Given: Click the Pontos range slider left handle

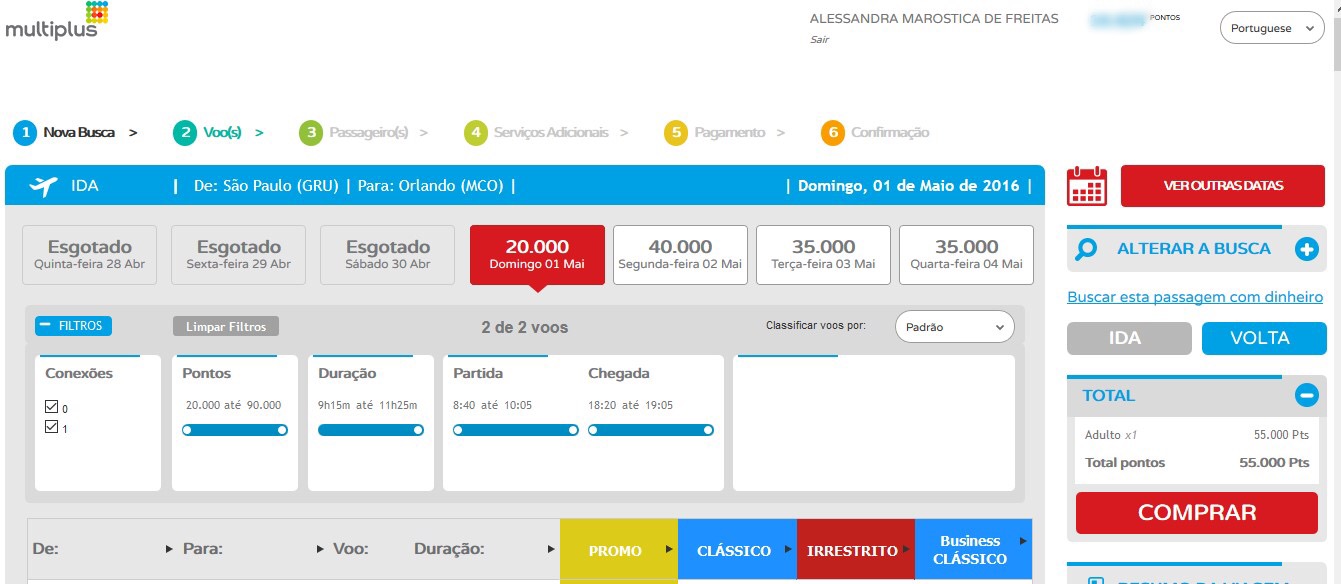Looking at the screenshot, I should tap(188, 430).
